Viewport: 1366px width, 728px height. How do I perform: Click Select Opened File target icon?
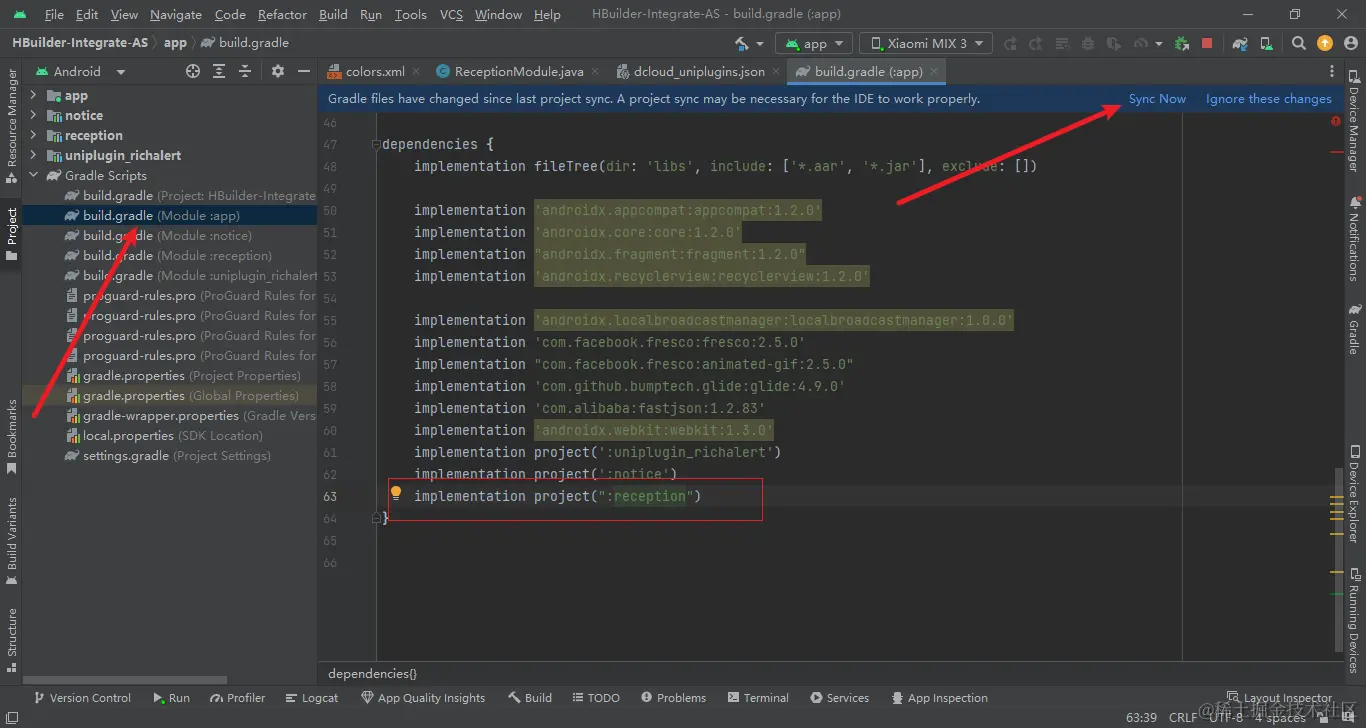193,71
